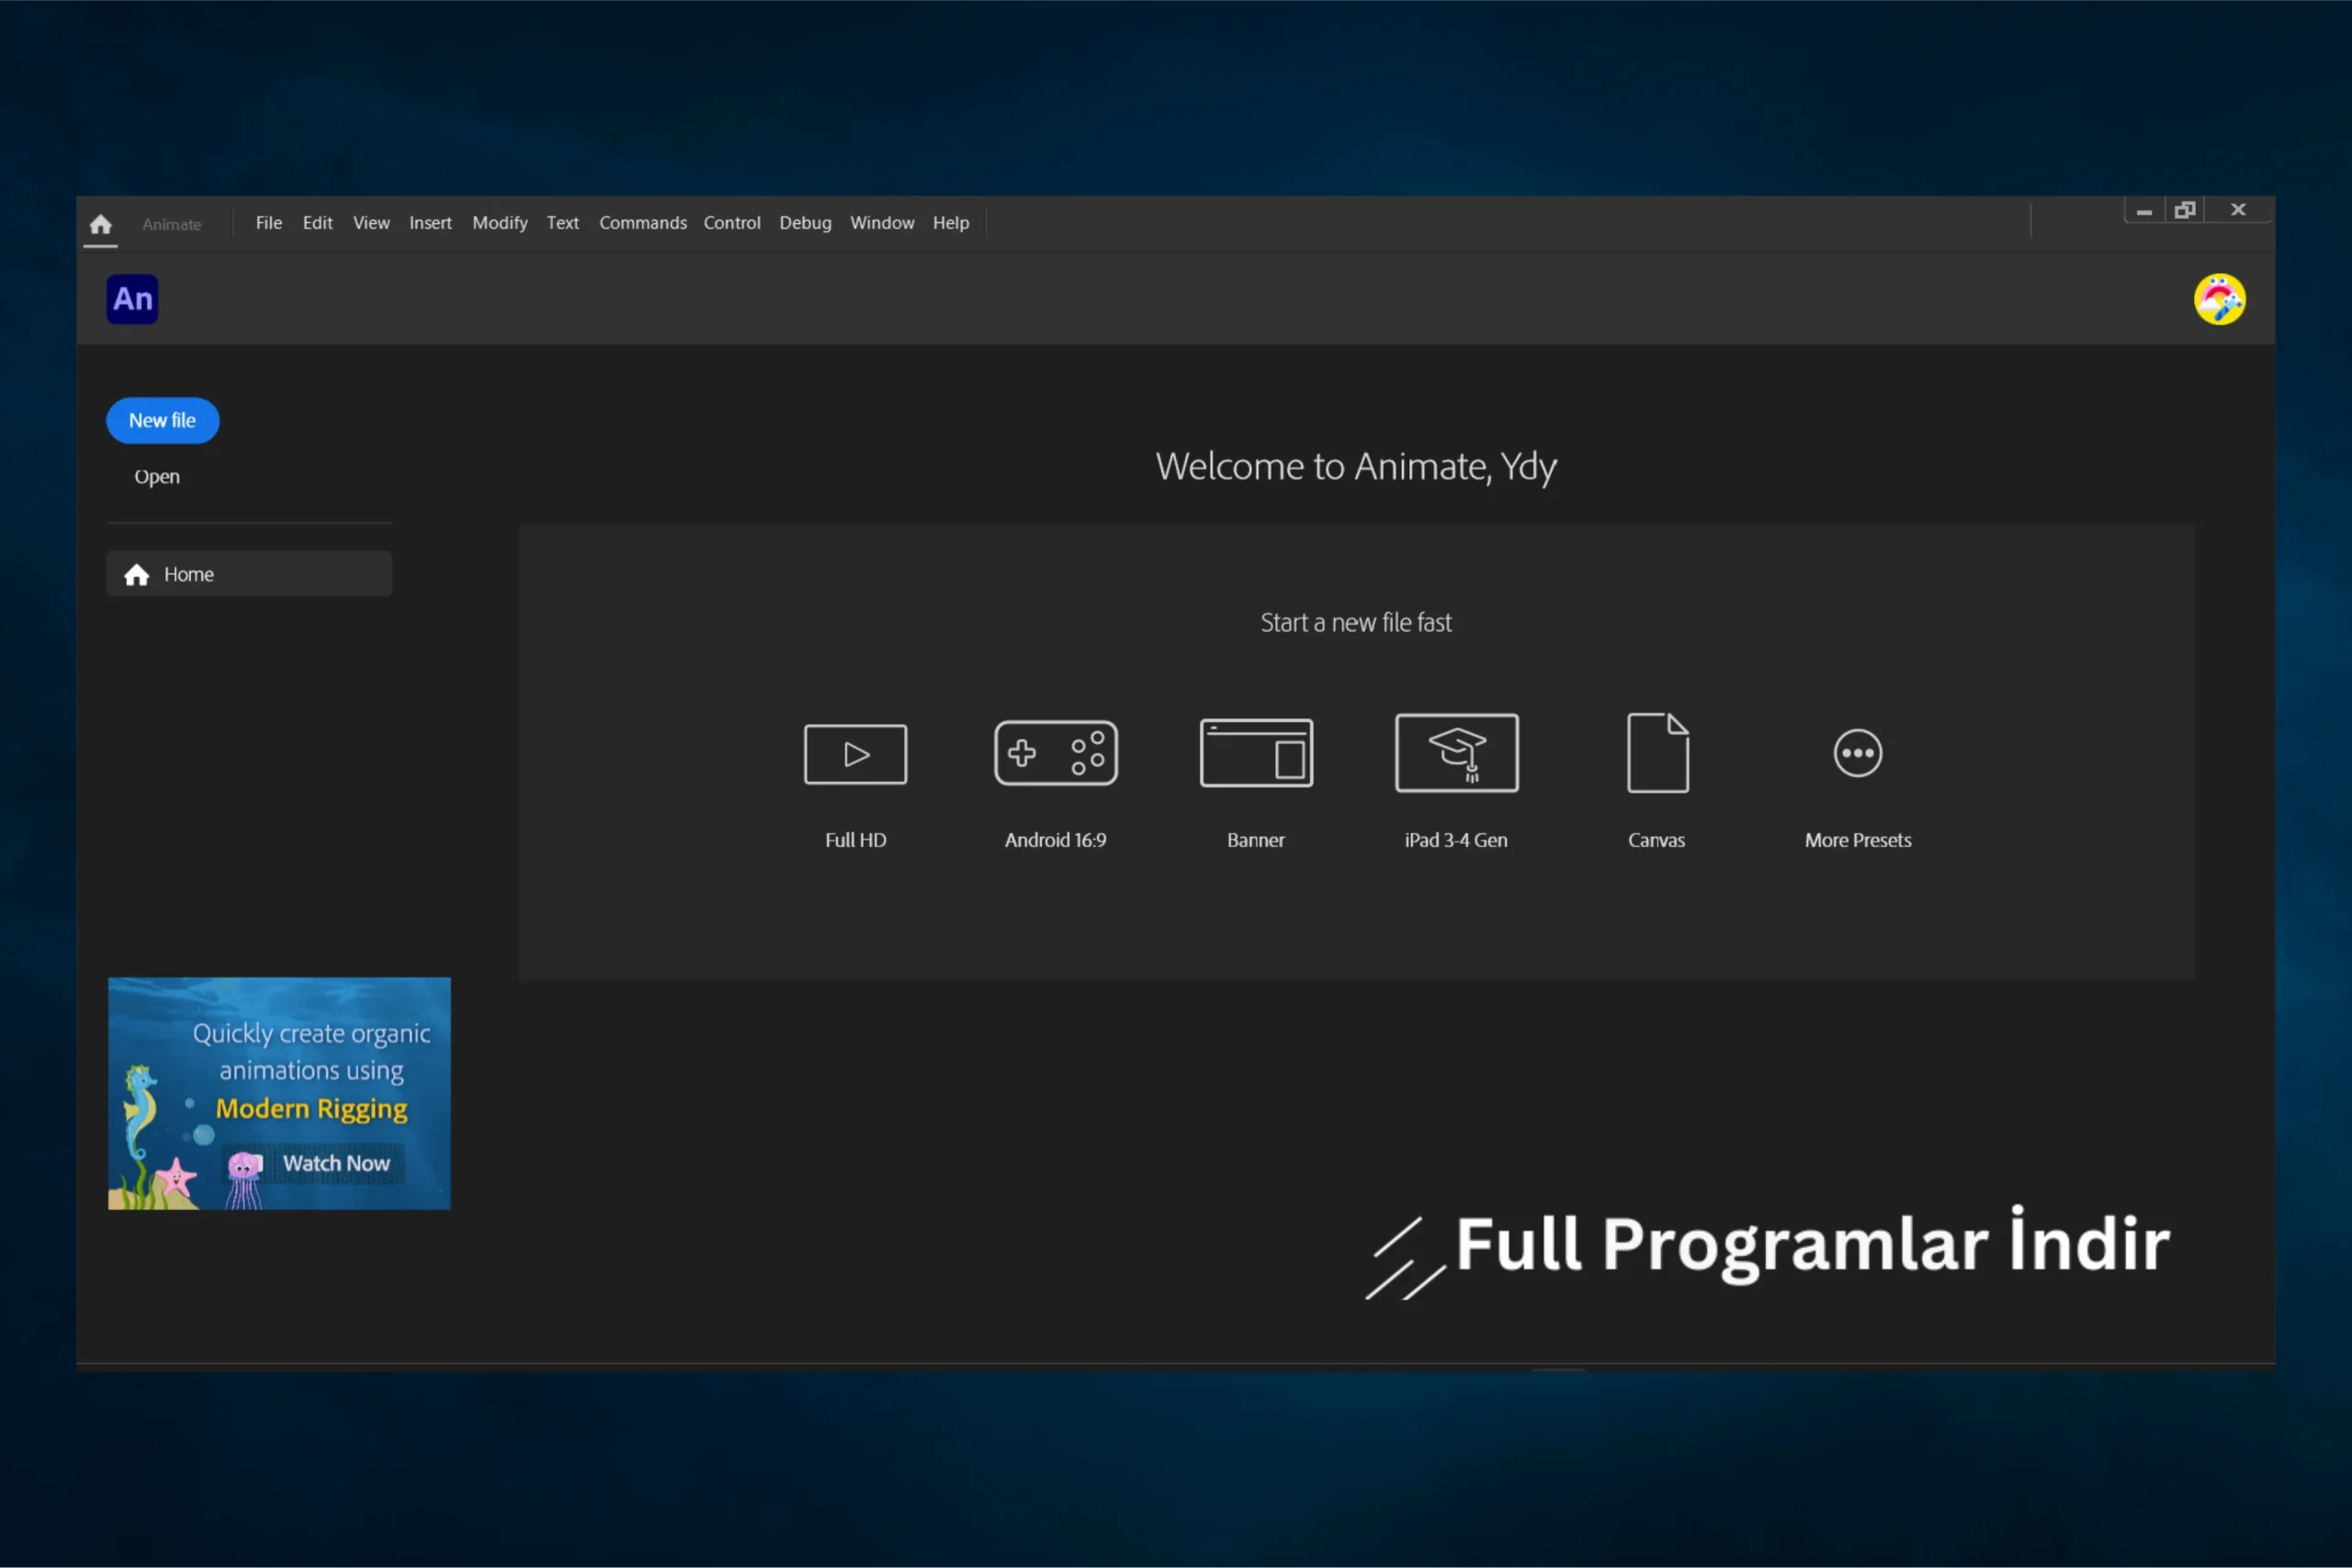Open the Control menu
2352x1568 pixels.
coord(731,223)
